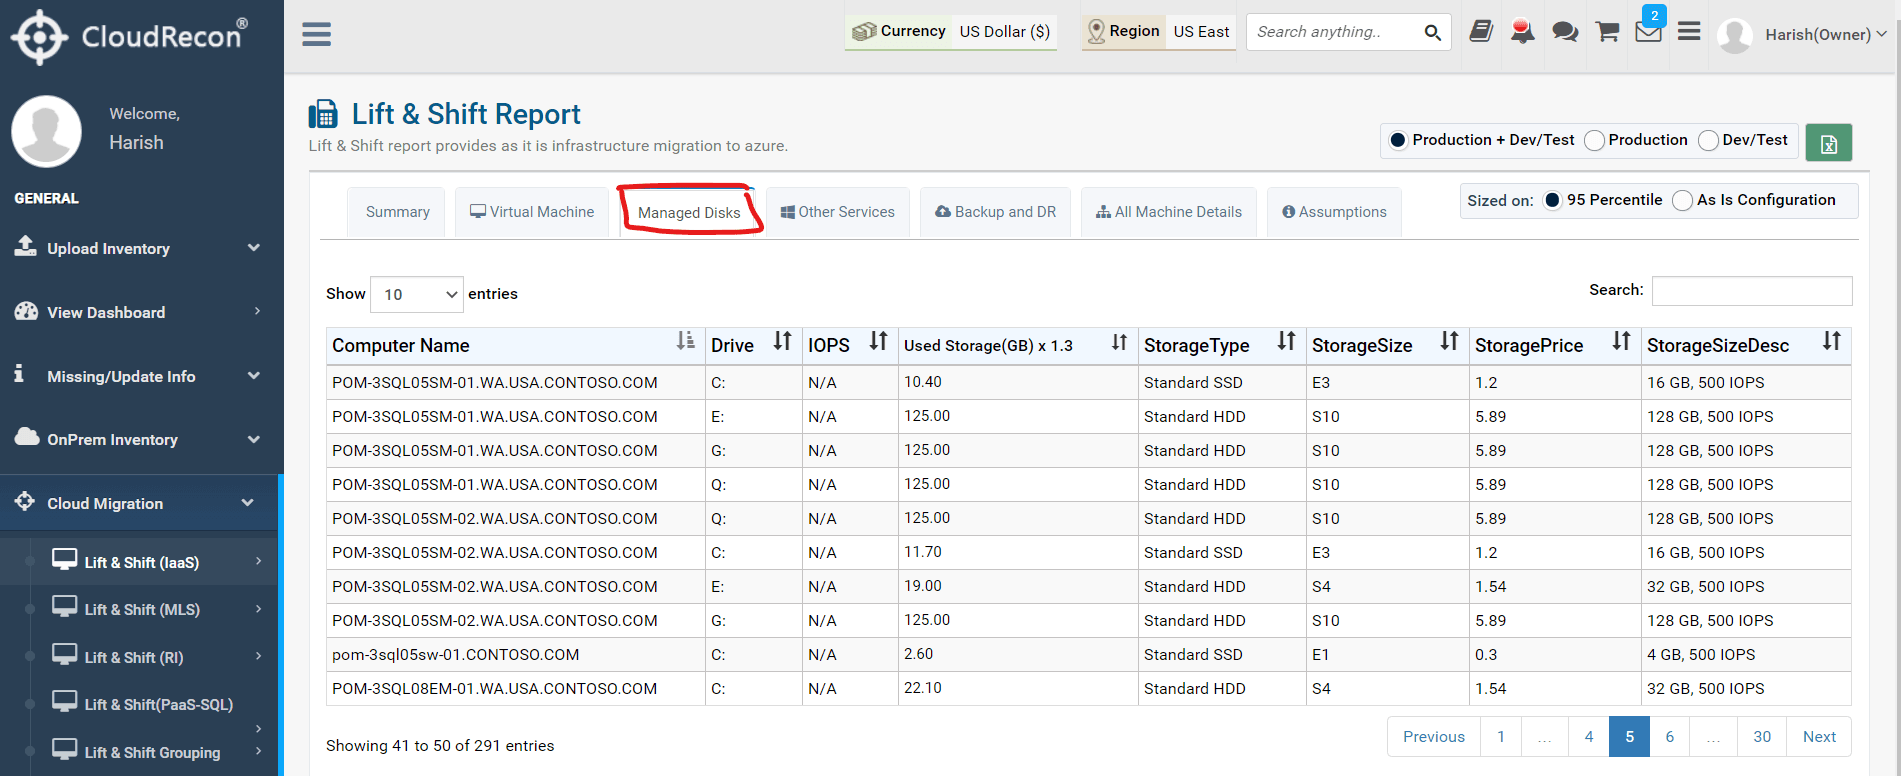Toggle the hamburger sidebar menu icon
The width and height of the screenshot is (1901, 776).
tap(316, 34)
